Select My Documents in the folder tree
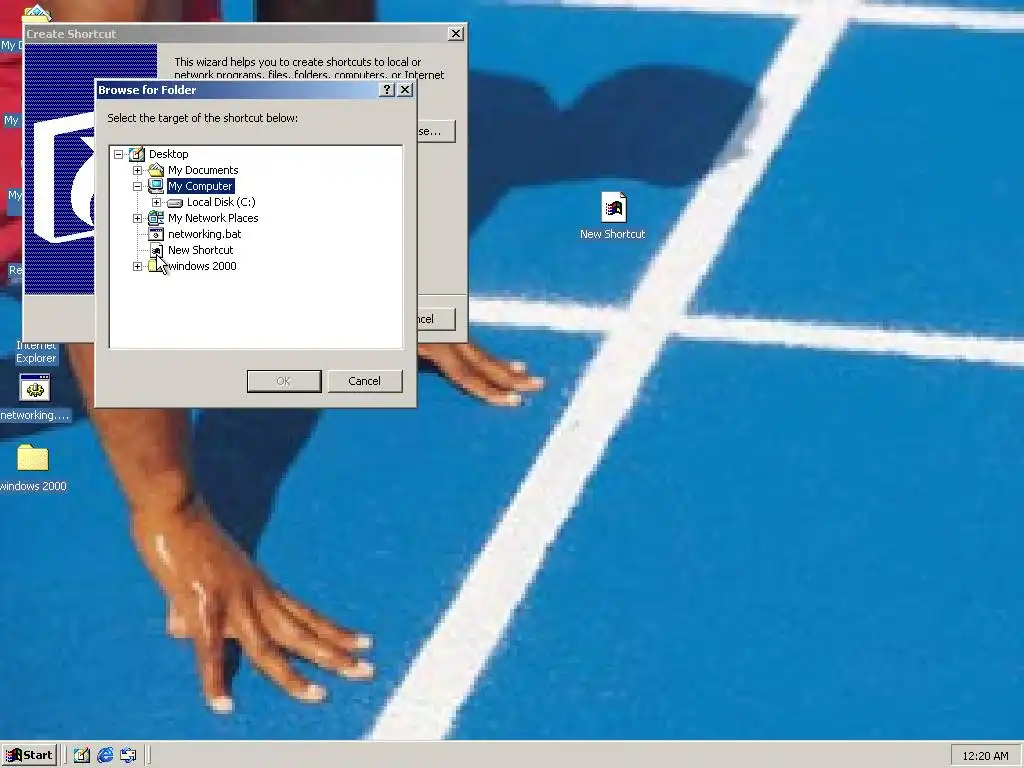Screen dimensions: 1024x768 pyautogui.click(x=203, y=170)
